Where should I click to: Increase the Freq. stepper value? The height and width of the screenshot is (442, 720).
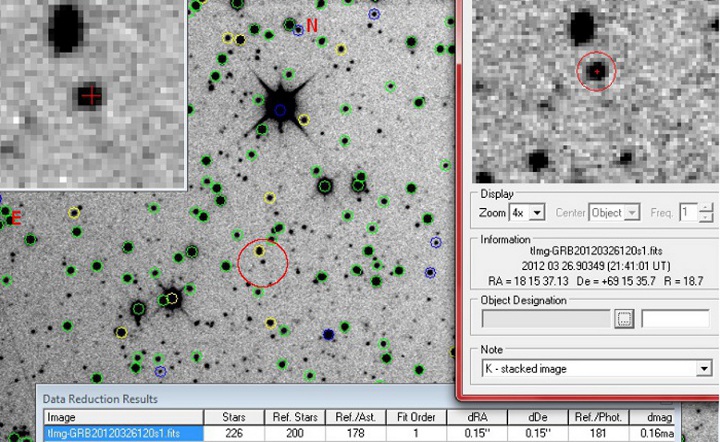click(706, 209)
